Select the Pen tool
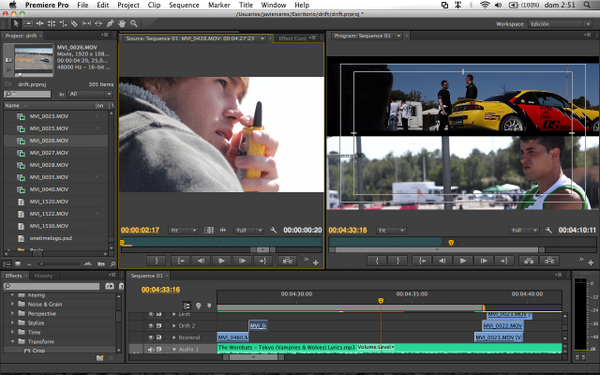This screenshot has height=375, width=600. [x=110, y=24]
